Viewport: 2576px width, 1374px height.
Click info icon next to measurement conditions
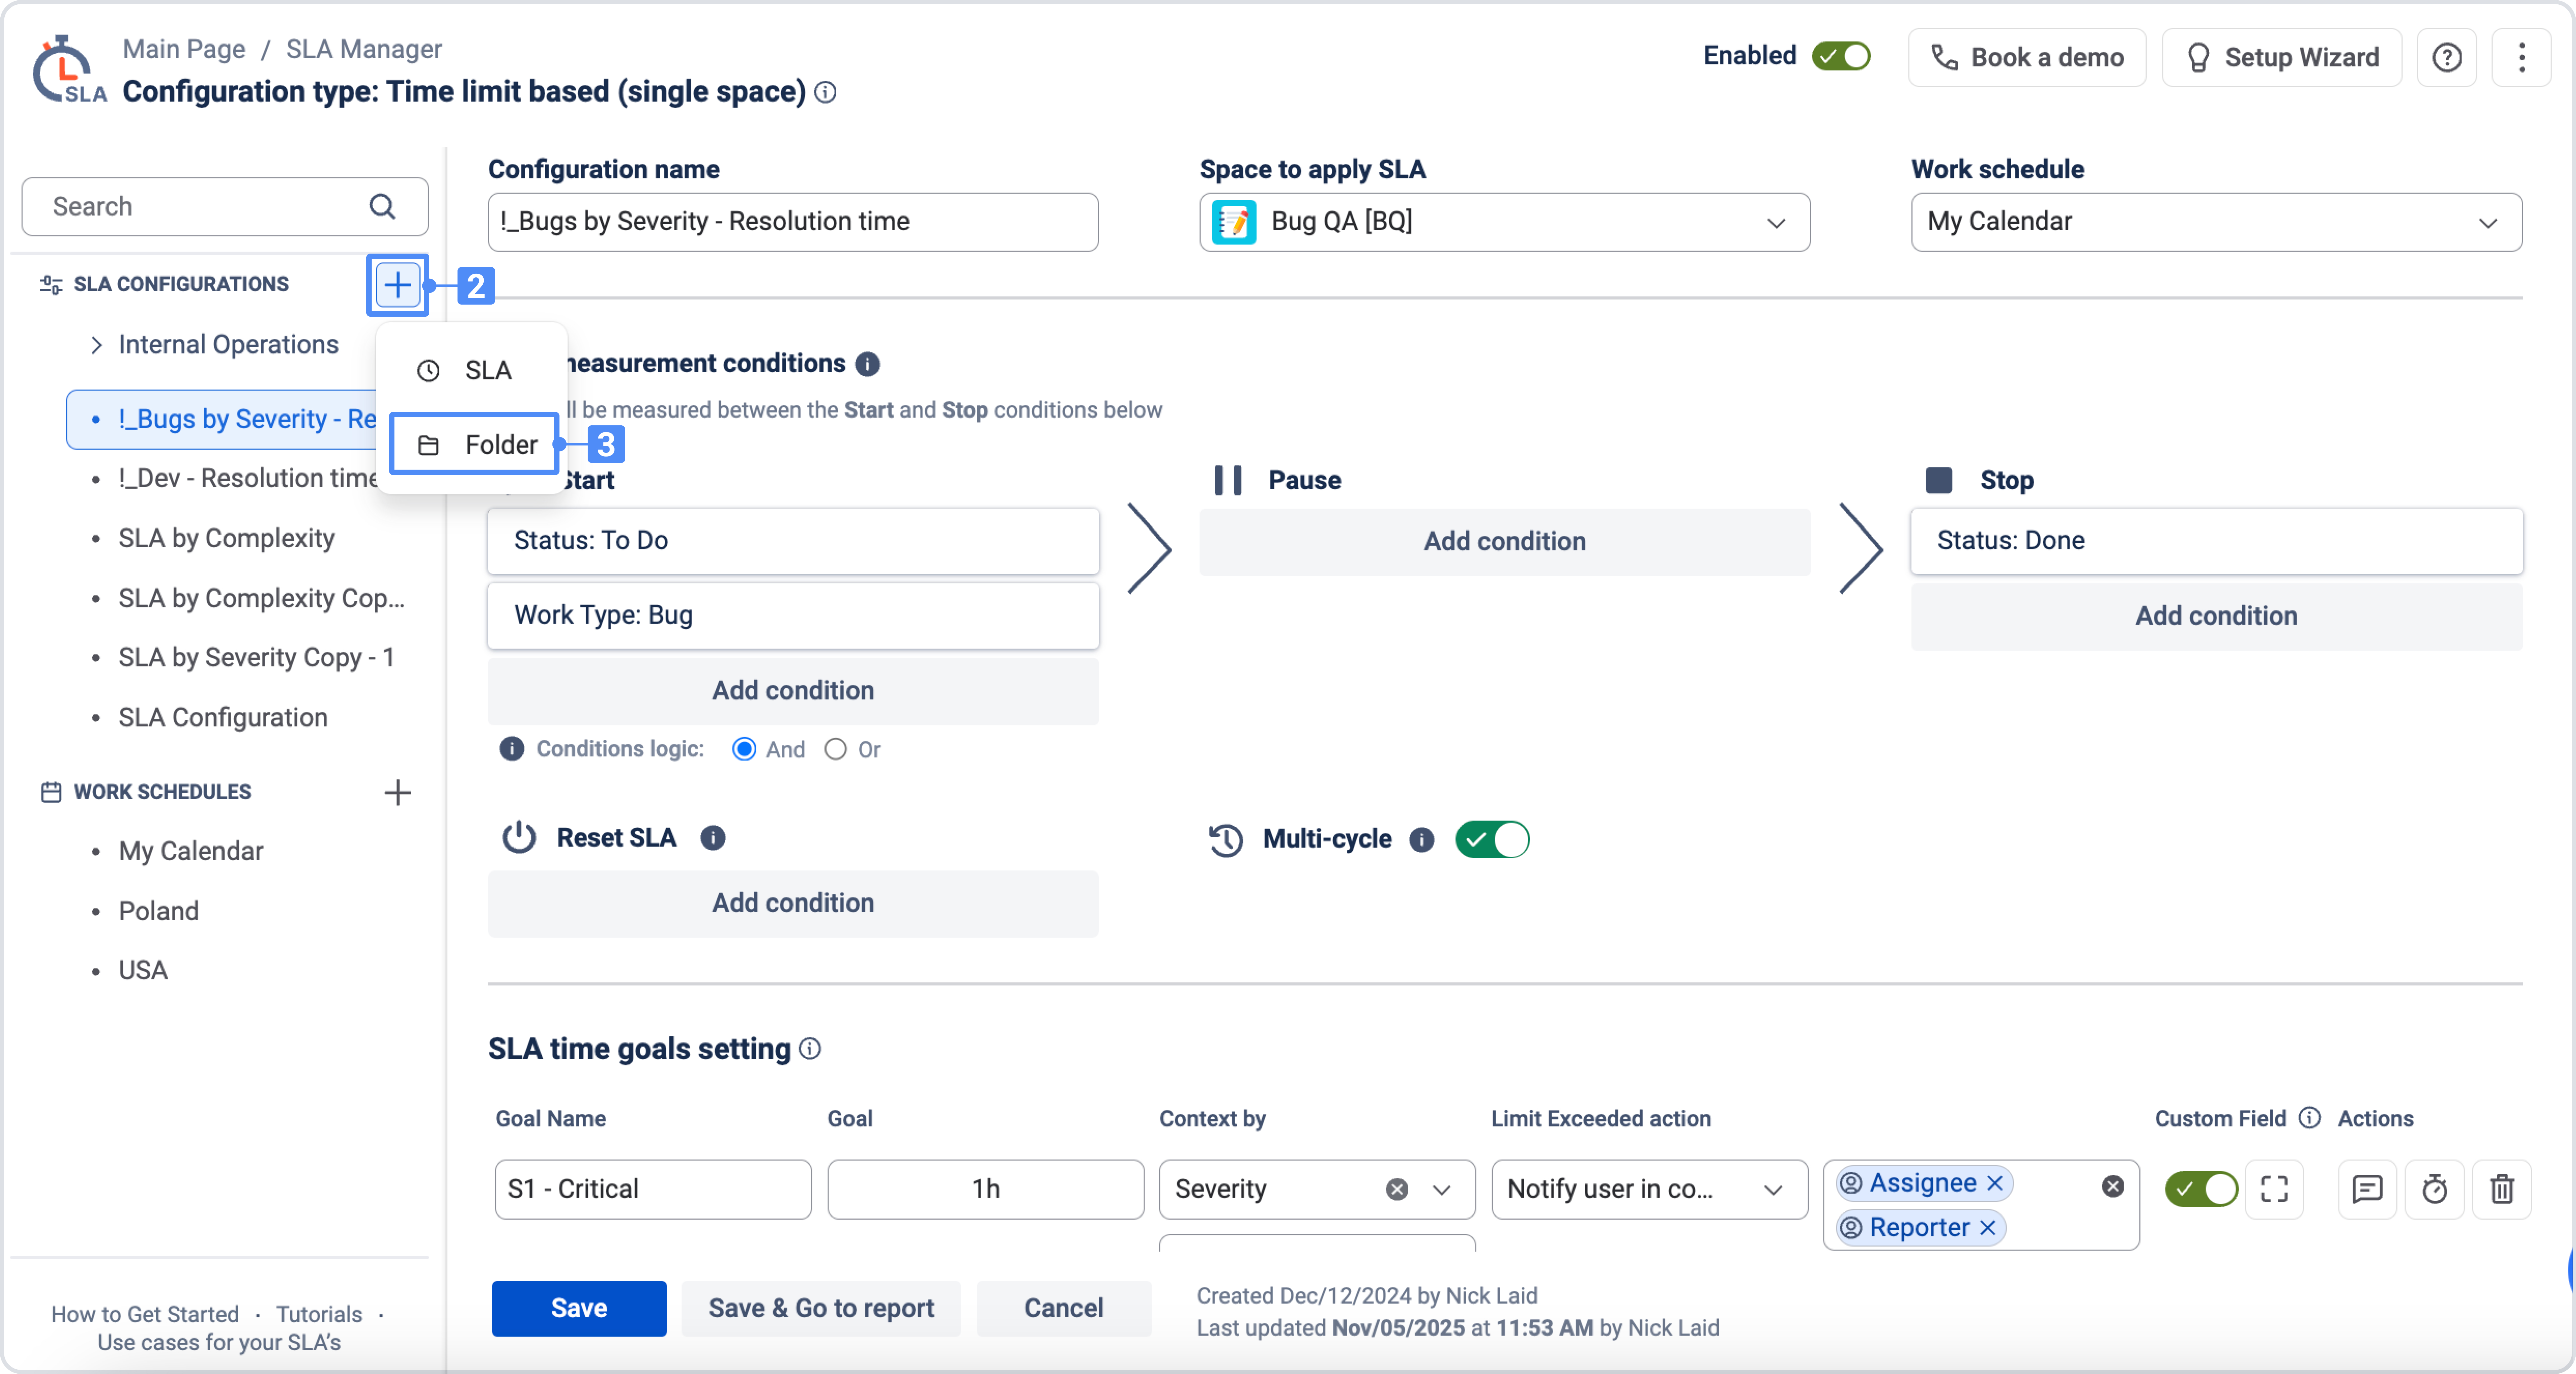pyautogui.click(x=867, y=364)
